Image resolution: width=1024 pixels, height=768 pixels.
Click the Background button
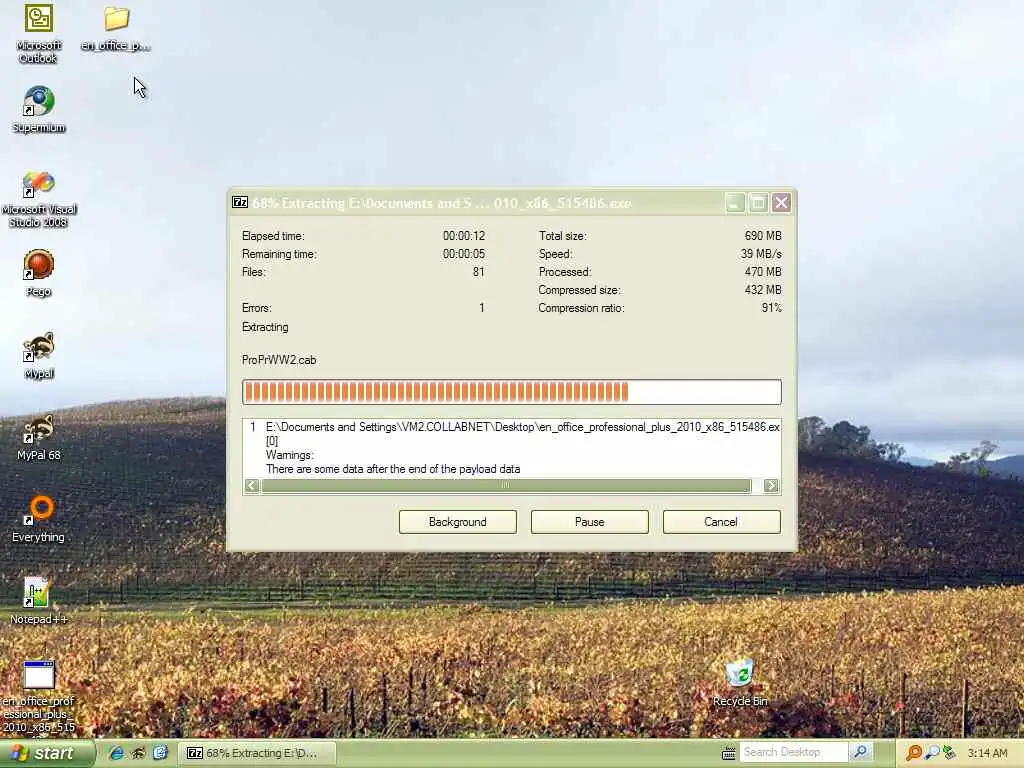pos(458,522)
